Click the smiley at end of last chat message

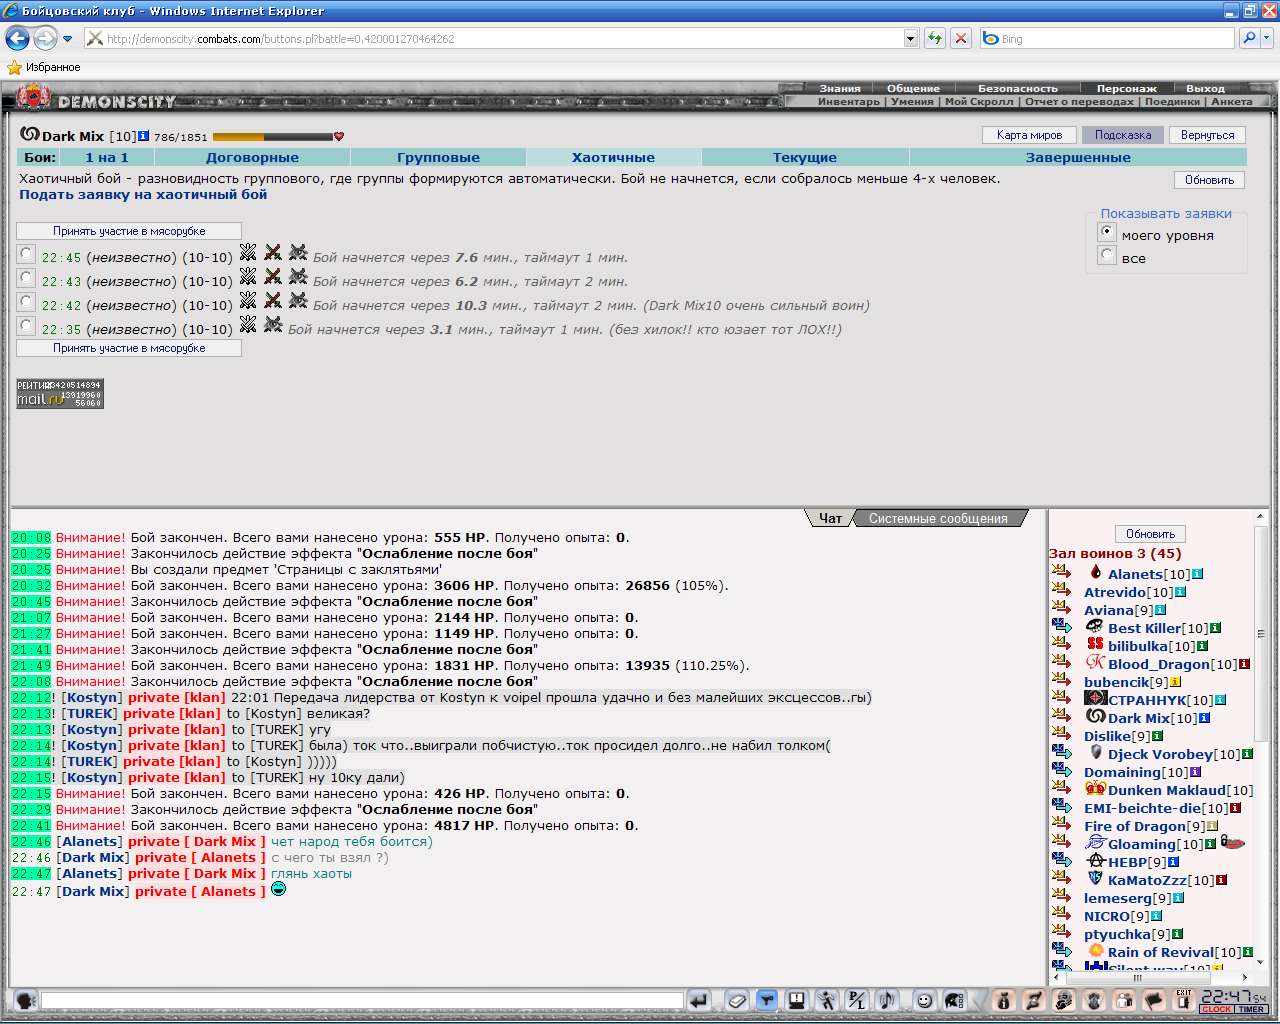(x=279, y=888)
